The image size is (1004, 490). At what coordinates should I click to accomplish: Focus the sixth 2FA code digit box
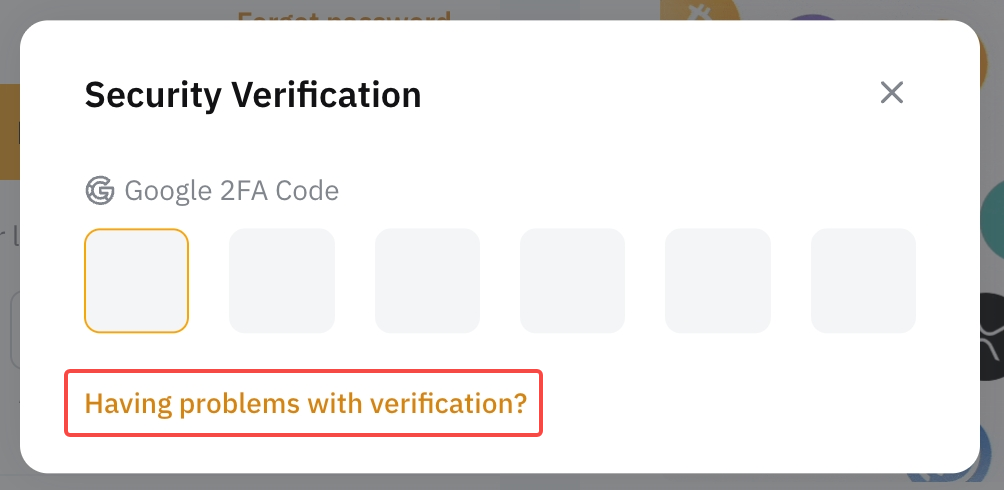[x=863, y=281]
